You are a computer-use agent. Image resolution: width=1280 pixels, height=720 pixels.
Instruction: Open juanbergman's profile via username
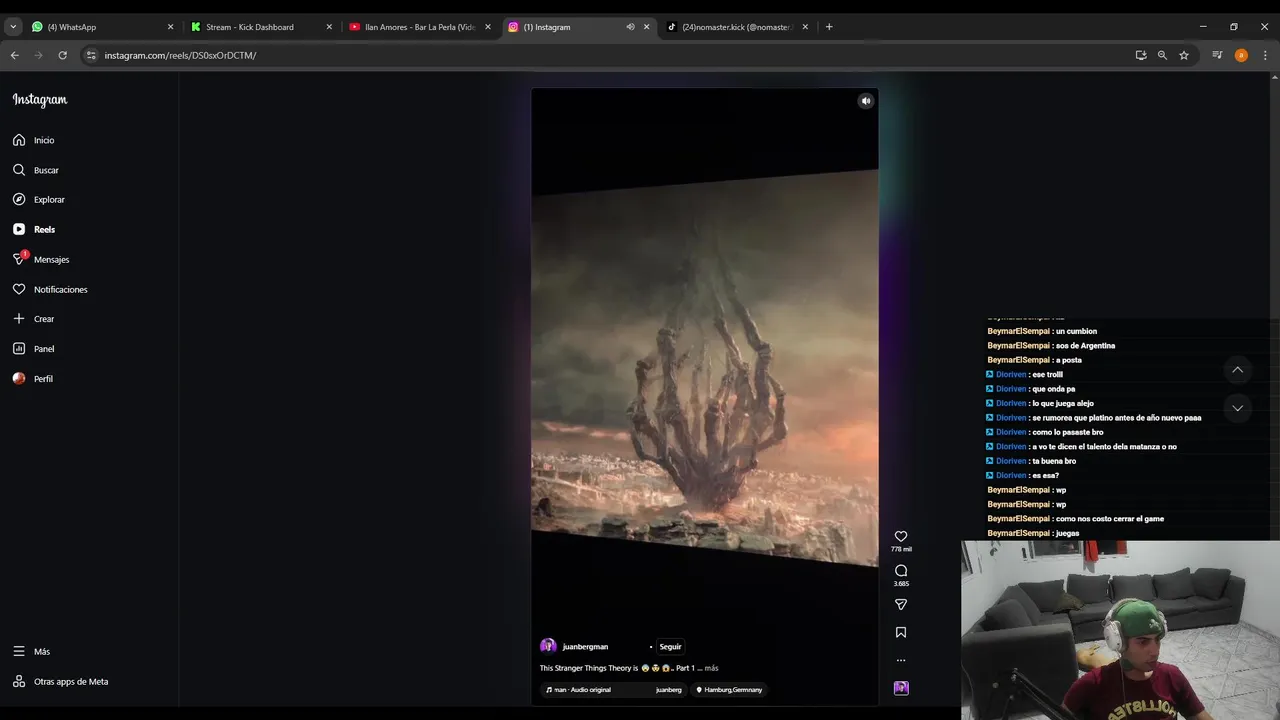585,647
